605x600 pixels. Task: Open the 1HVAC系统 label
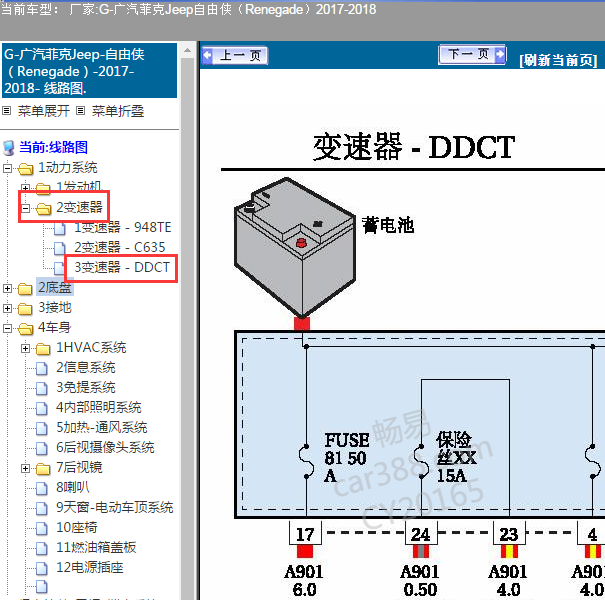[91, 348]
